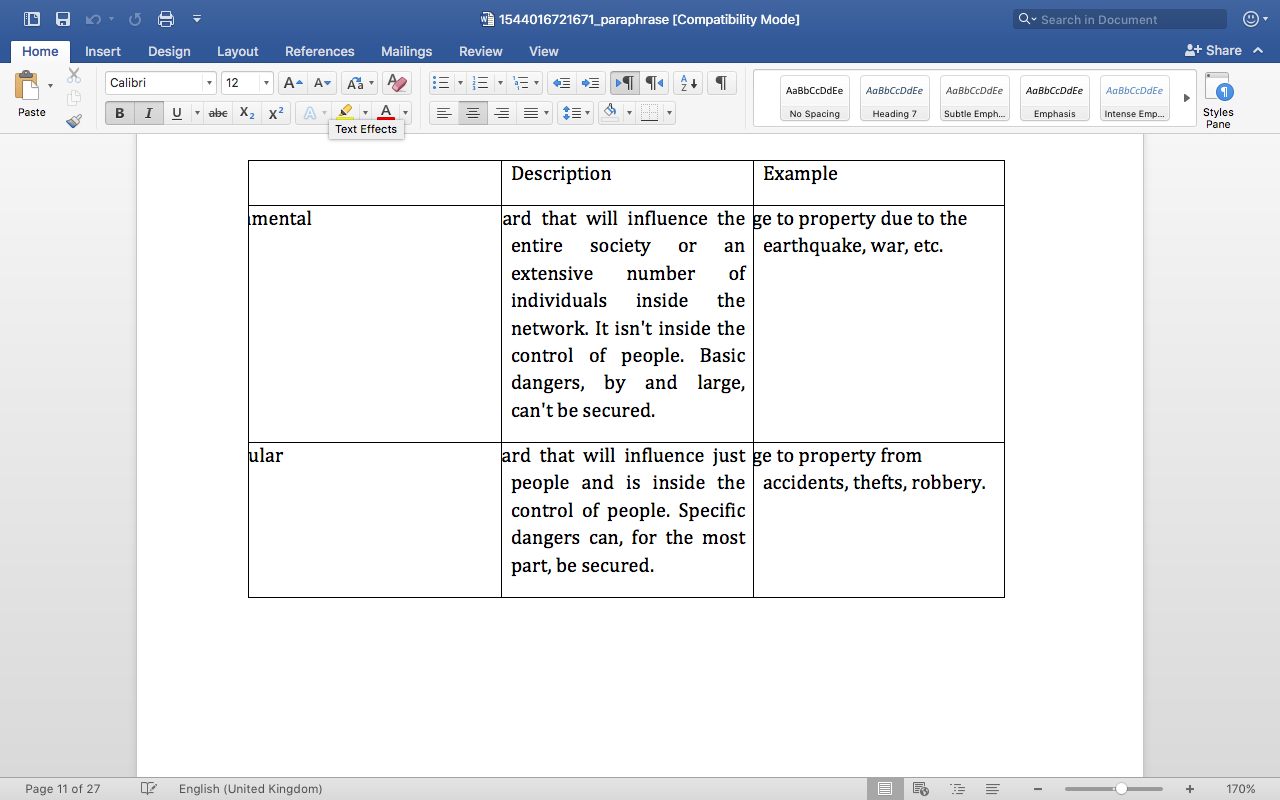Increase font size with large A
The image size is (1280, 800).
coord(292,83)
